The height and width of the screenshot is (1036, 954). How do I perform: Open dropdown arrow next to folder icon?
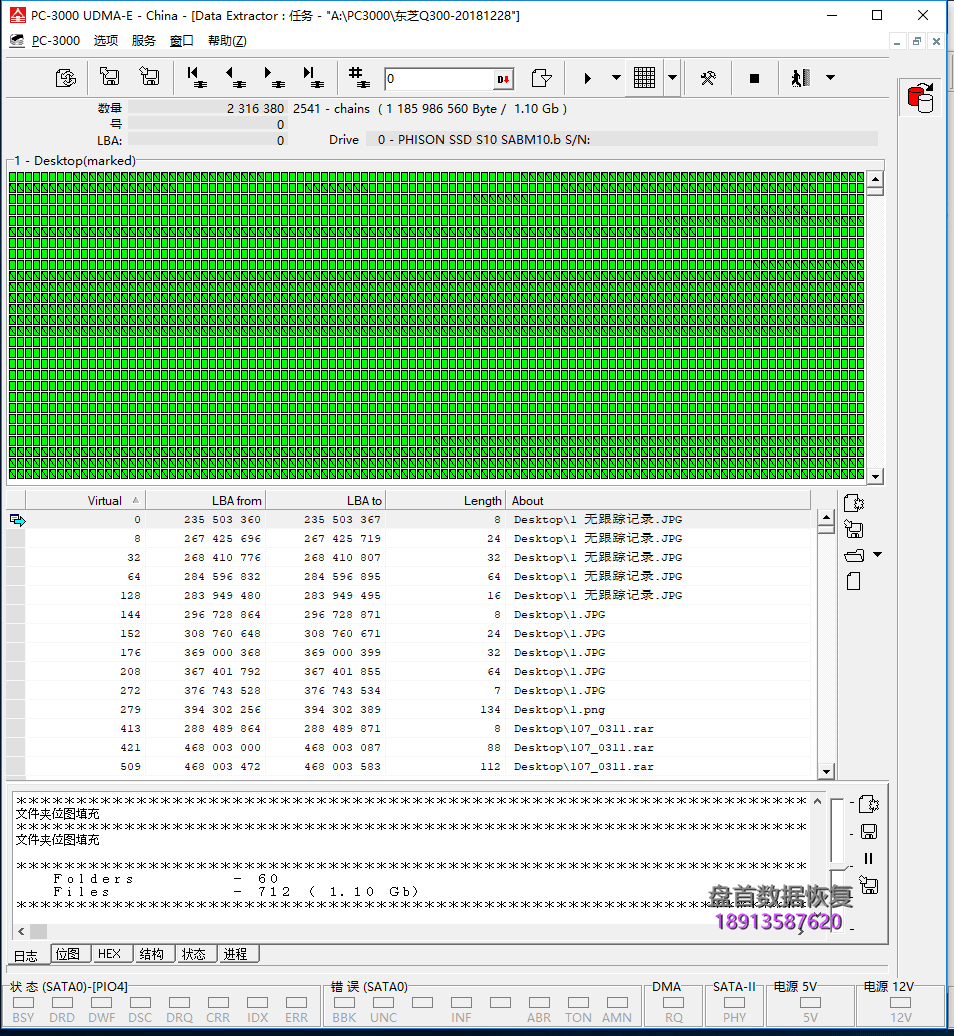(877, 554)
